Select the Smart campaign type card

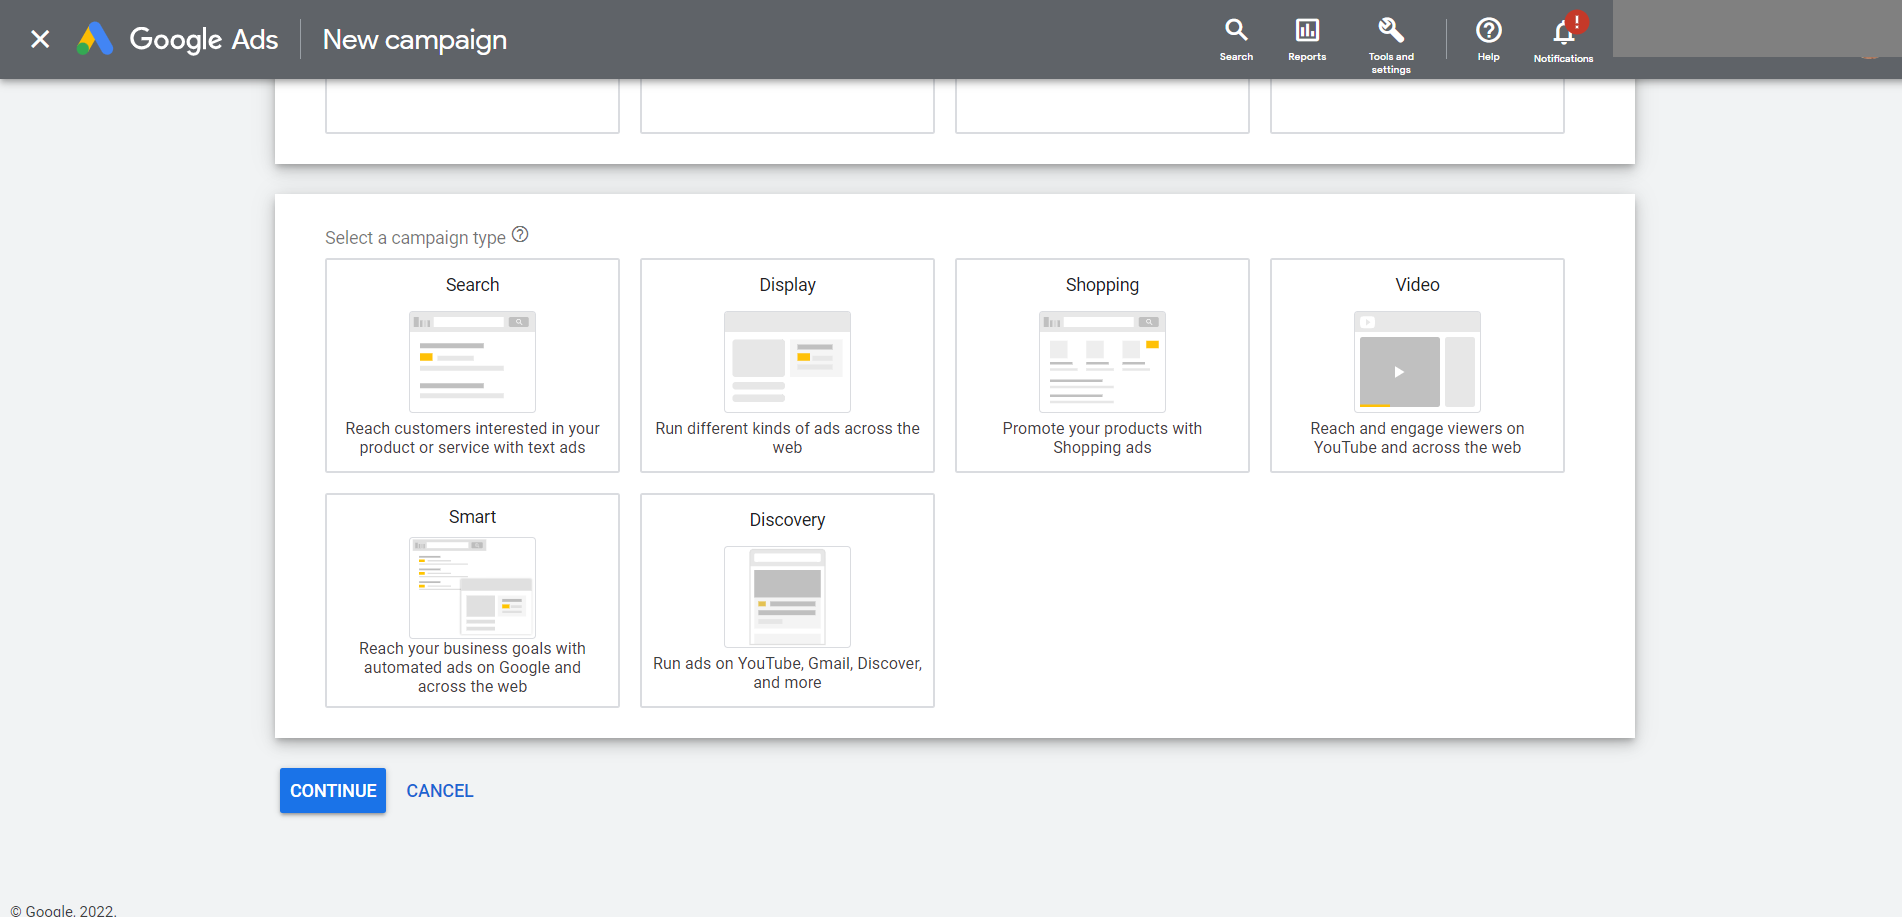point(472,600)
